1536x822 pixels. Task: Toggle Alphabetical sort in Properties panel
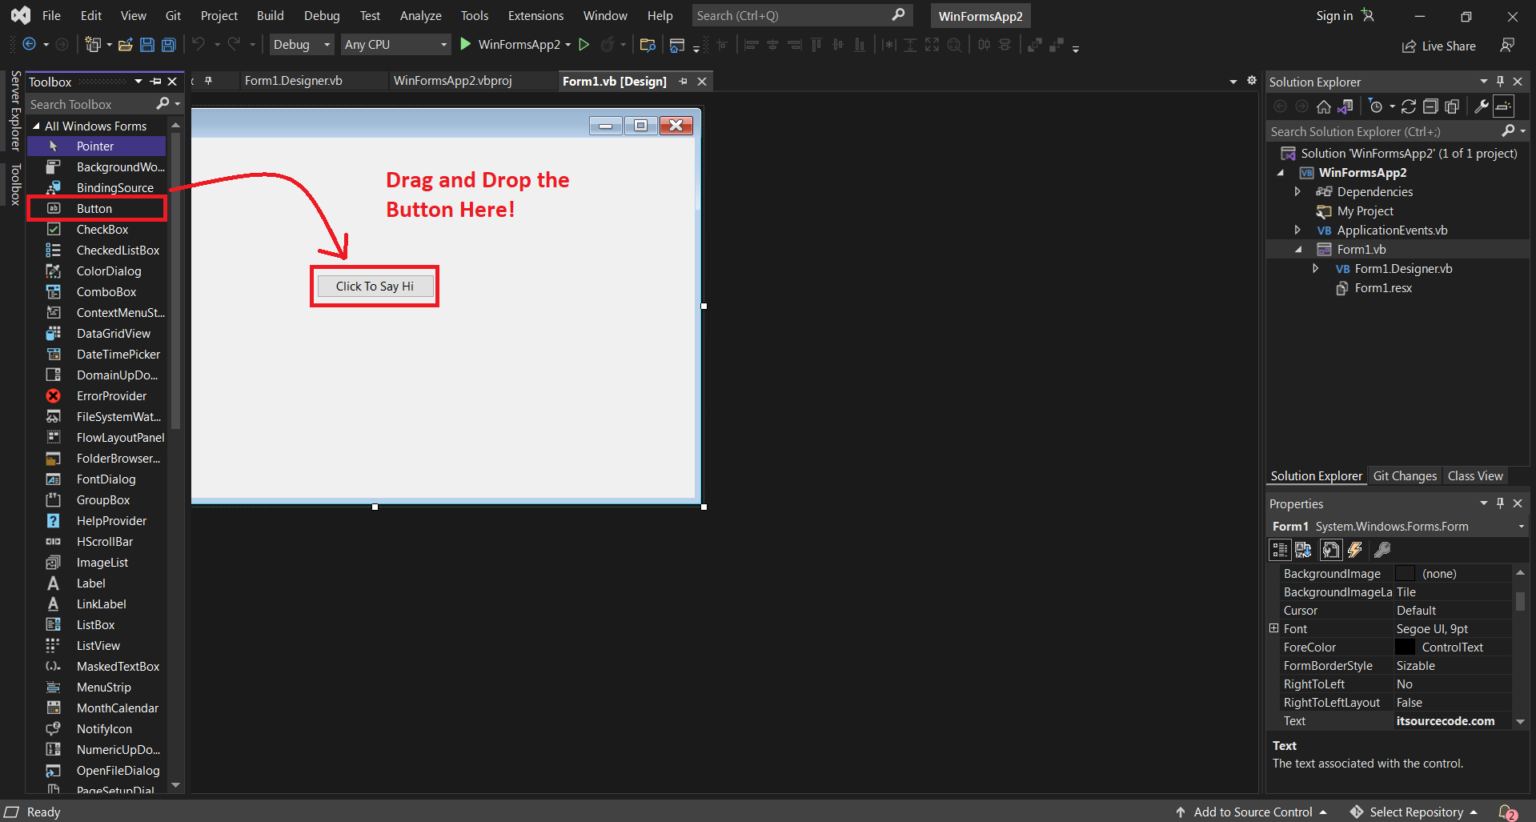[1303, 550]
